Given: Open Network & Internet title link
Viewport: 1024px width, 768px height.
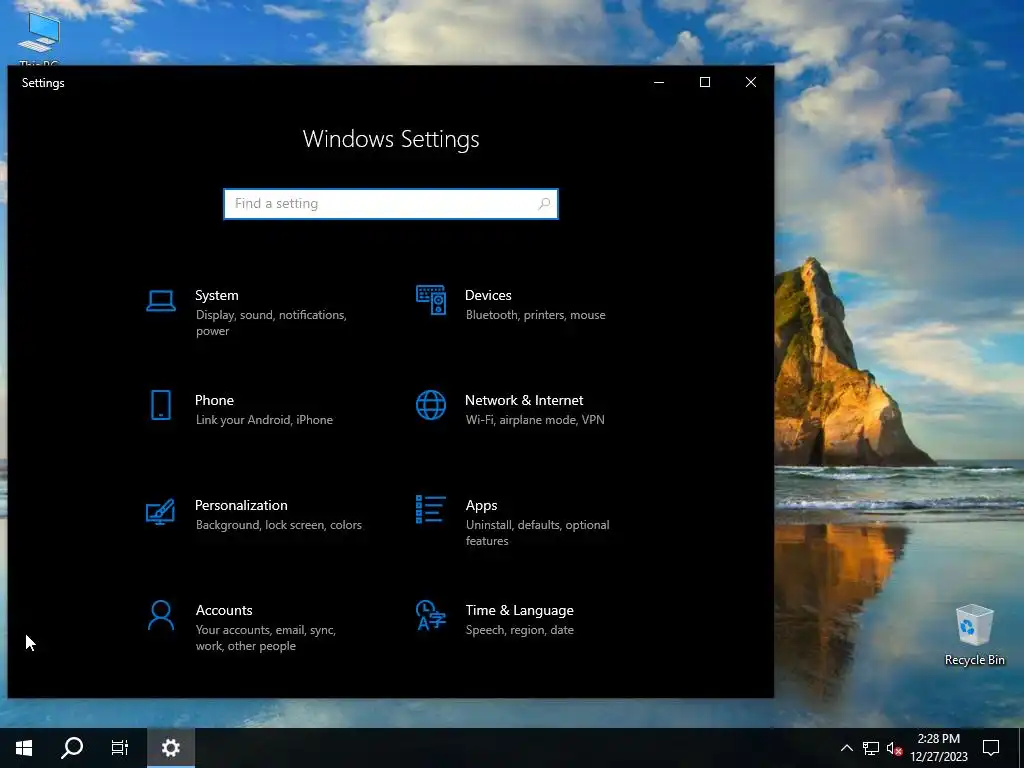Looking at the screenshot, I should click(x=524, y=400).
